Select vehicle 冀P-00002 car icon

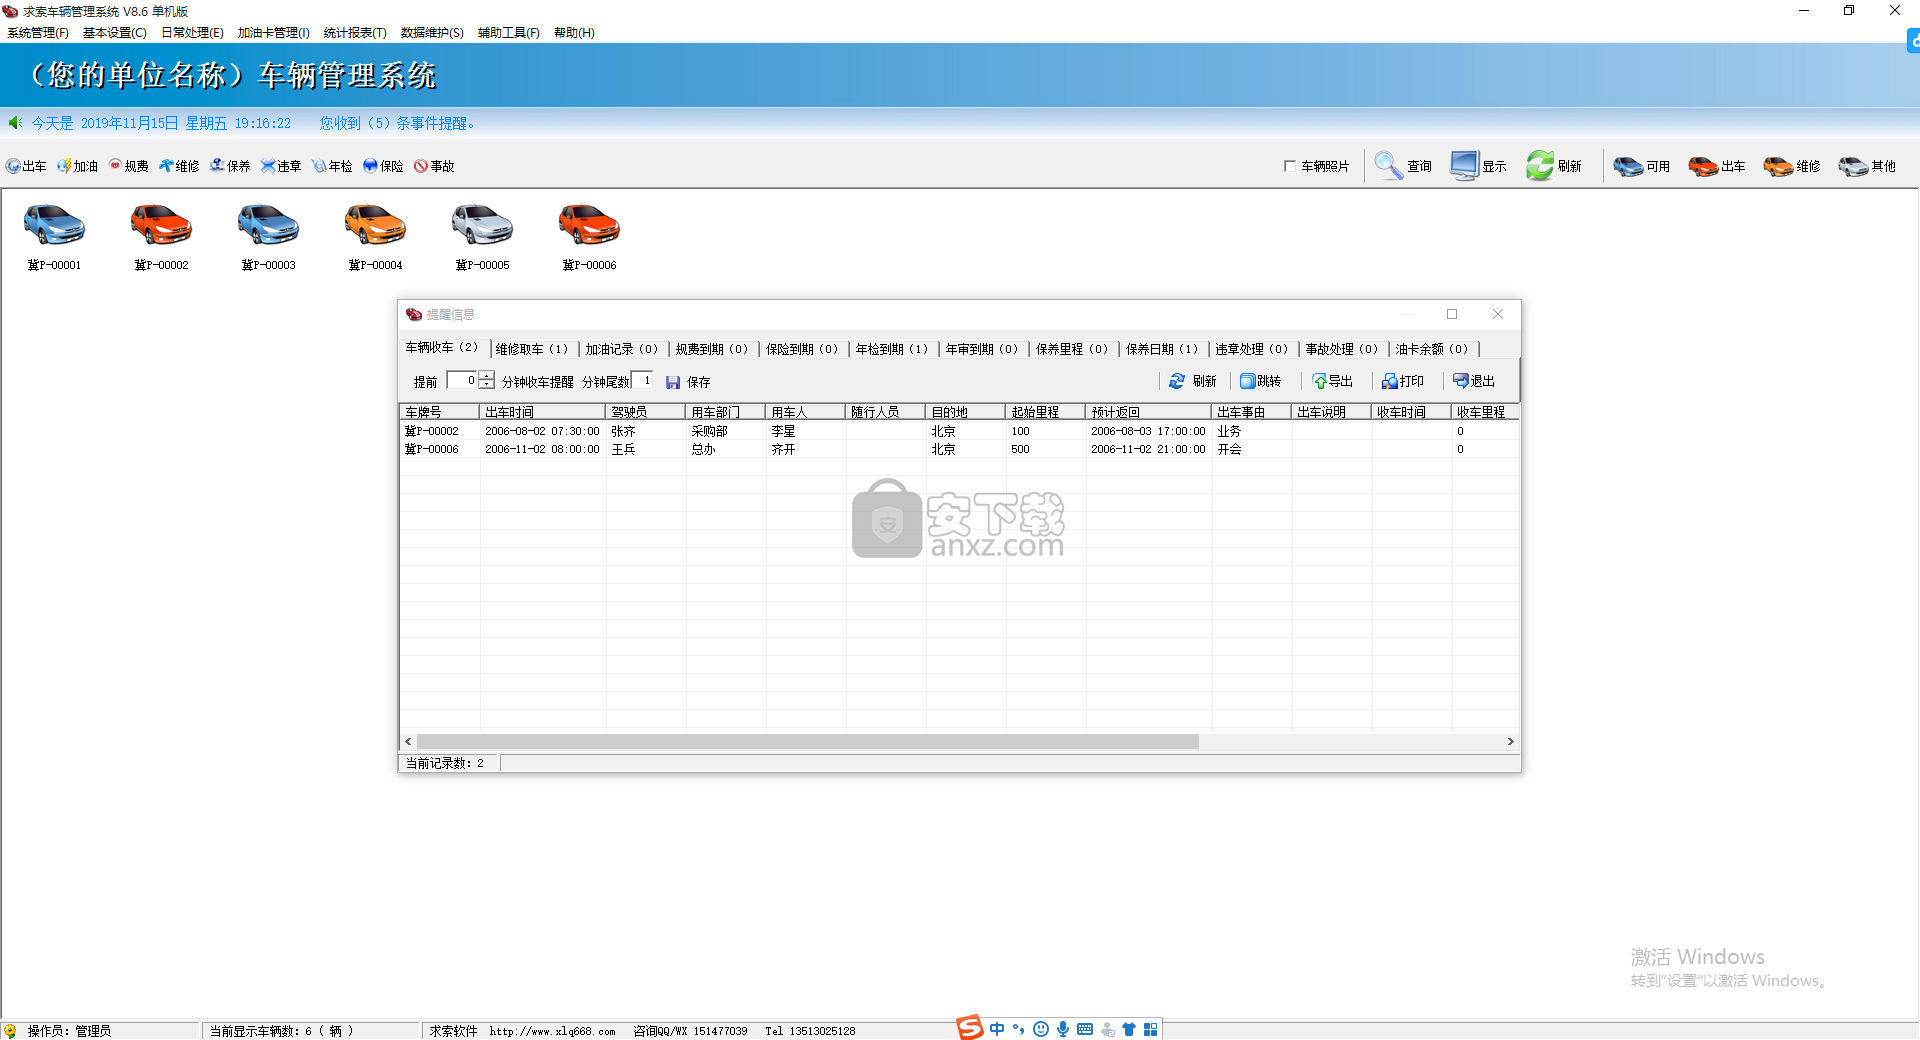click(x=161, y=225)
